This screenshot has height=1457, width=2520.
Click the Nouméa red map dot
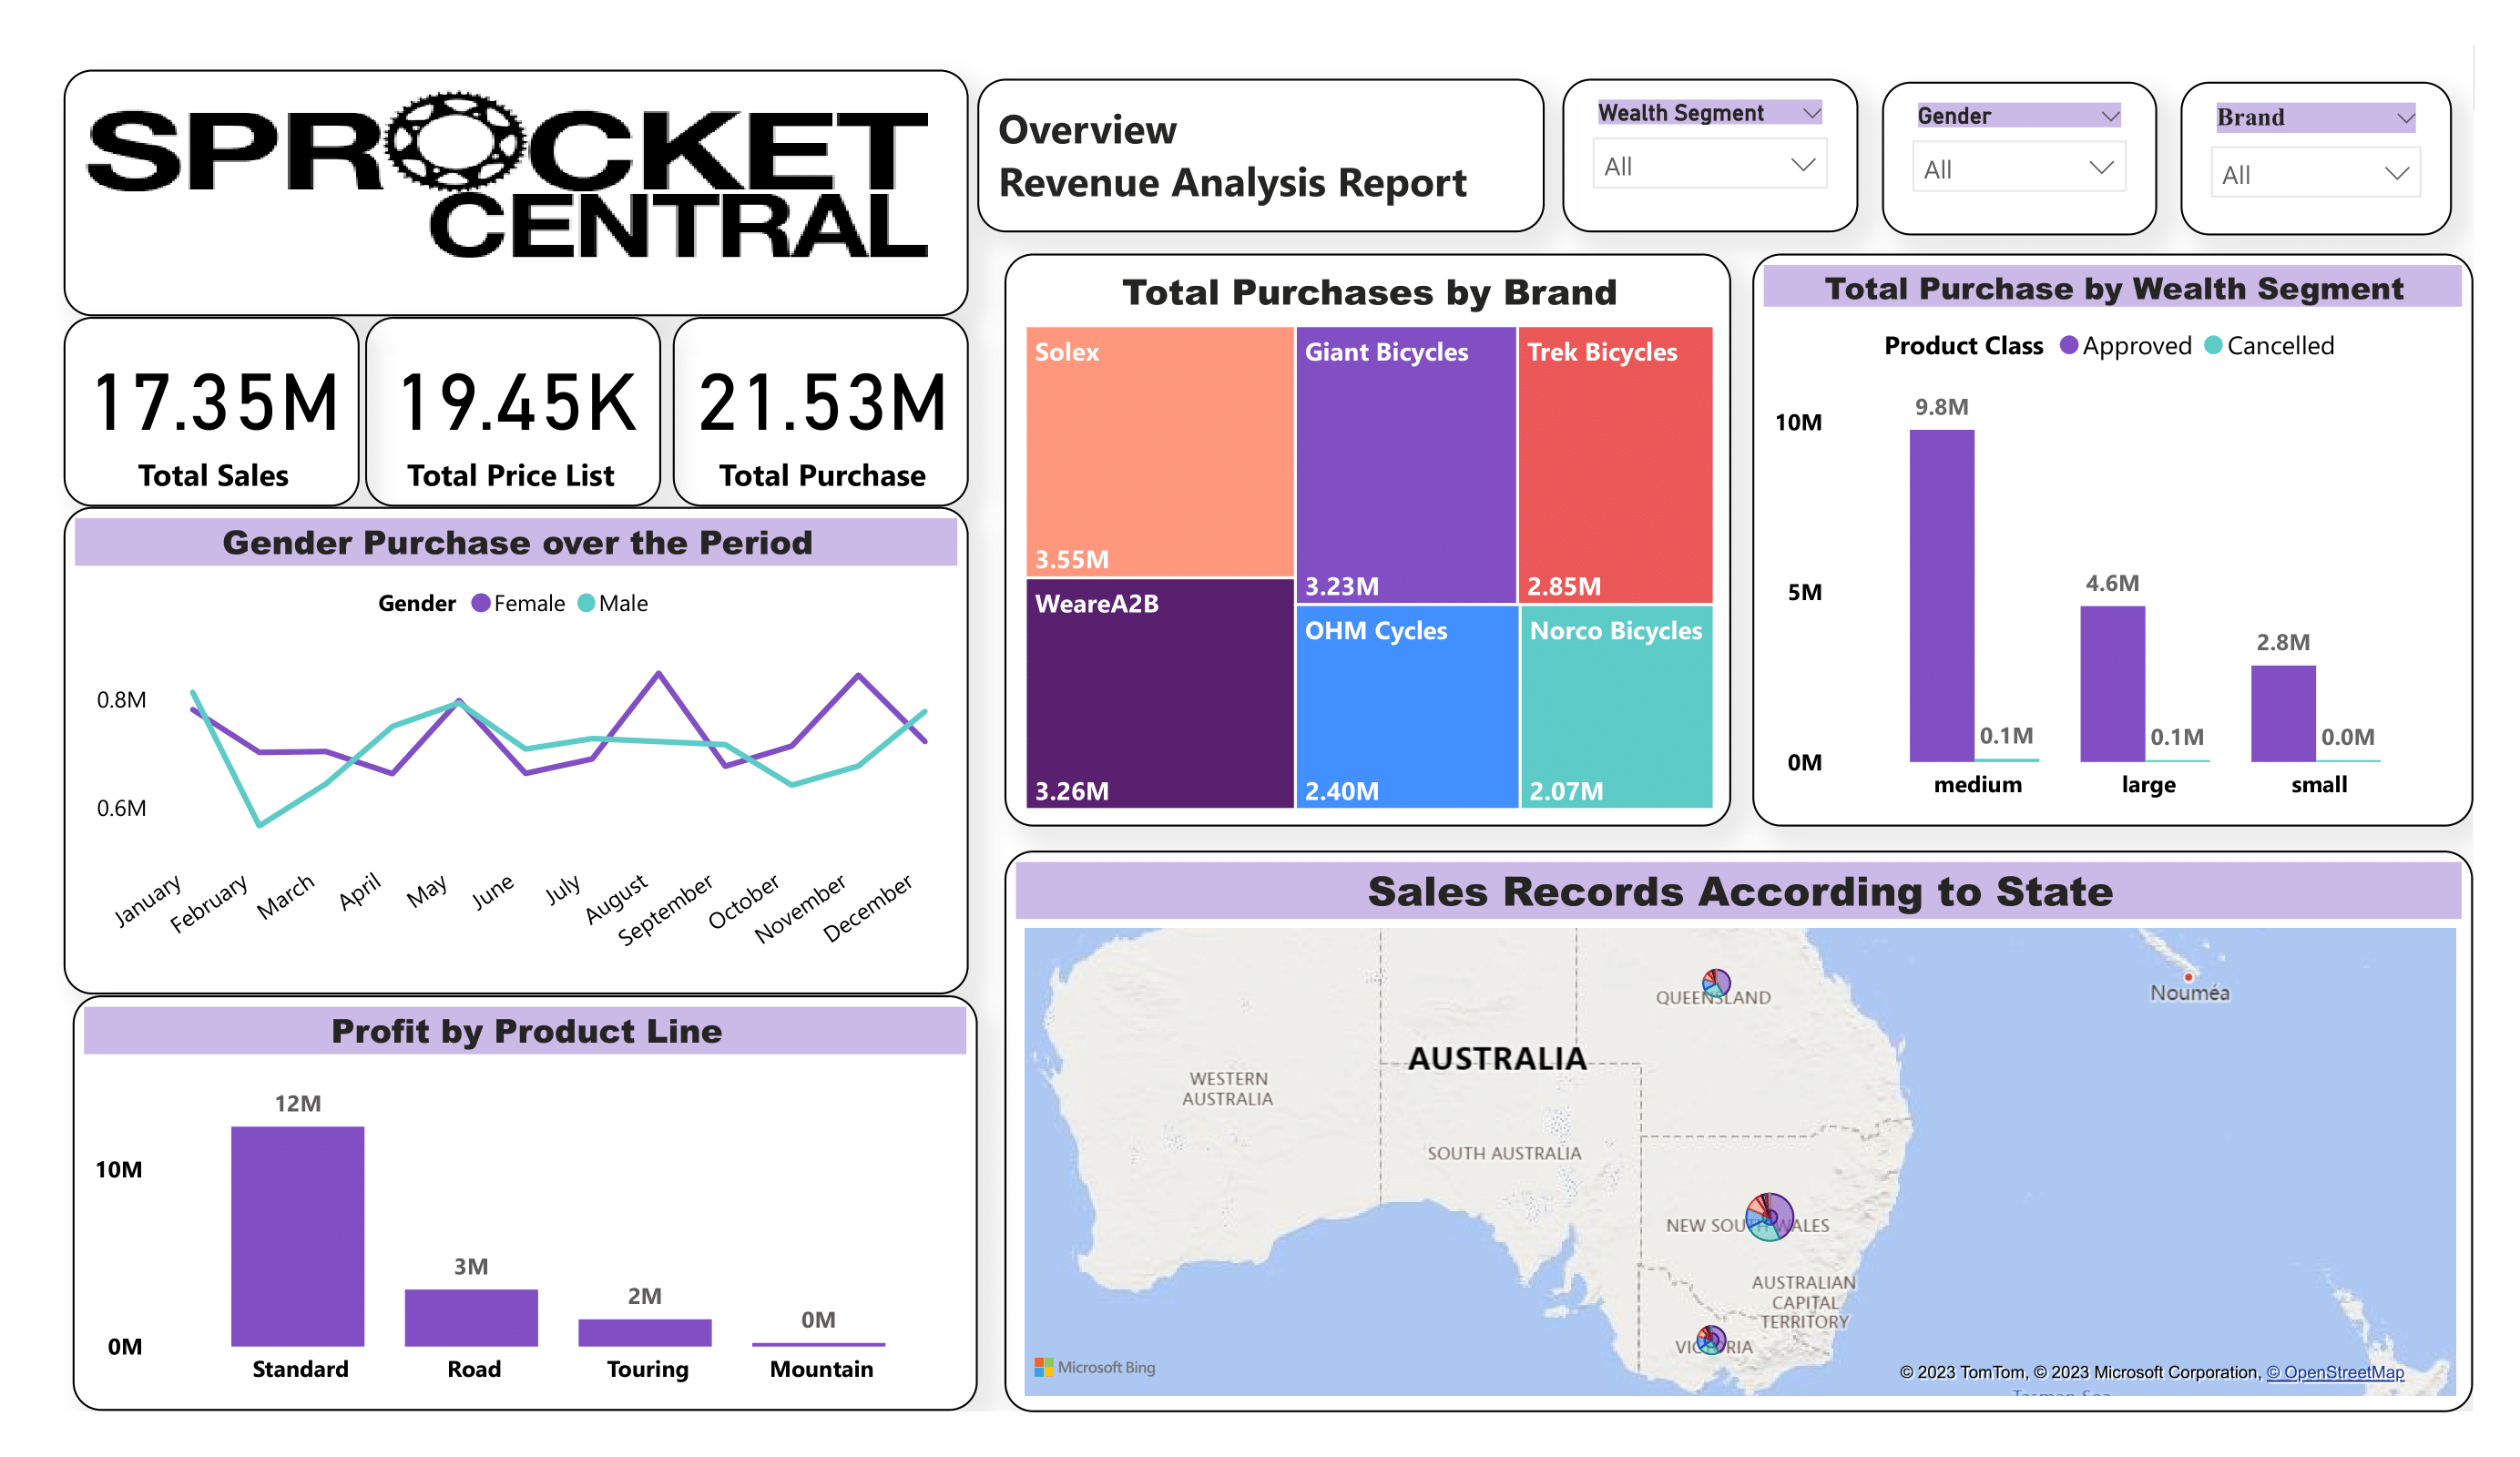click(x=2188, y=976)
